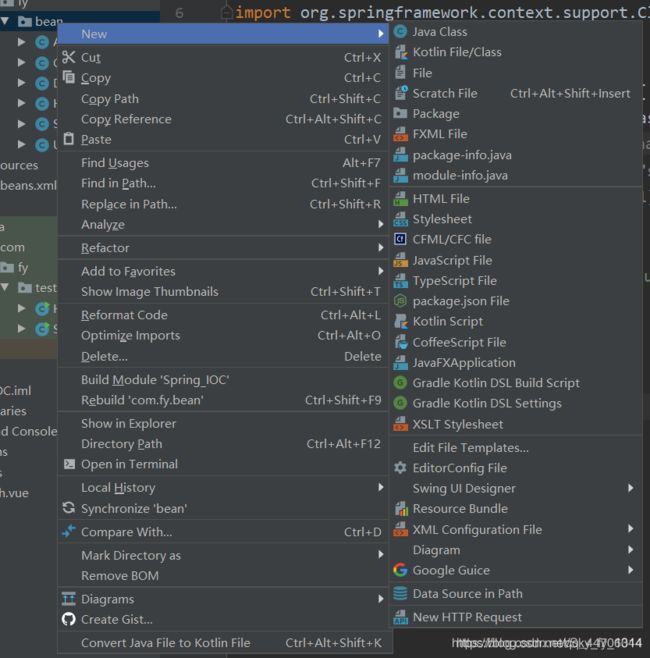The width and height of the screenshot is (650, 658).
Task: Click the Data Source in Path icon
Action: [401, 593]
